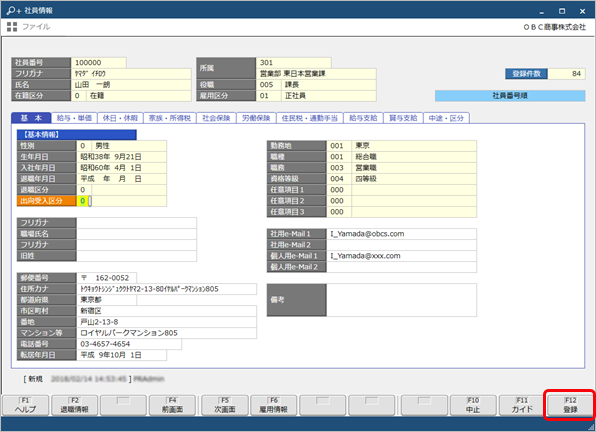Go to previous screen with F4 前画面
This screenshot has width=596, height=432.
172,405
